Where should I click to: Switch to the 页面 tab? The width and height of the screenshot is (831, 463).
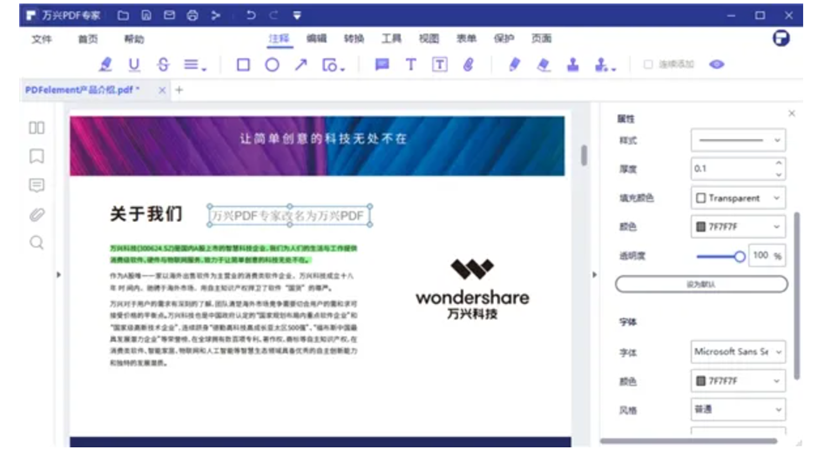(542, 38)
